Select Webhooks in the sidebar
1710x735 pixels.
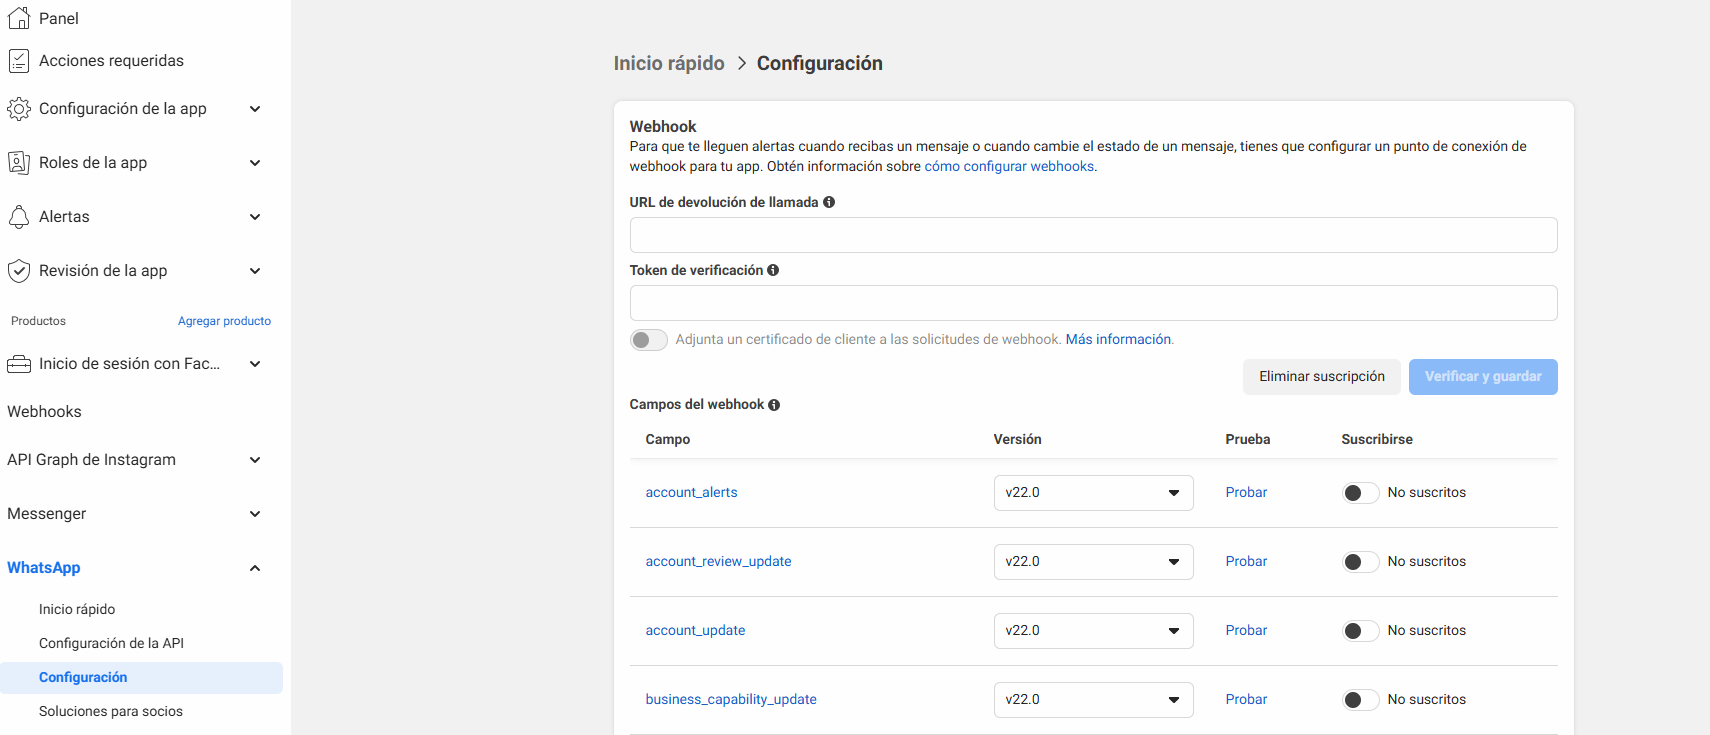(44, 412)
